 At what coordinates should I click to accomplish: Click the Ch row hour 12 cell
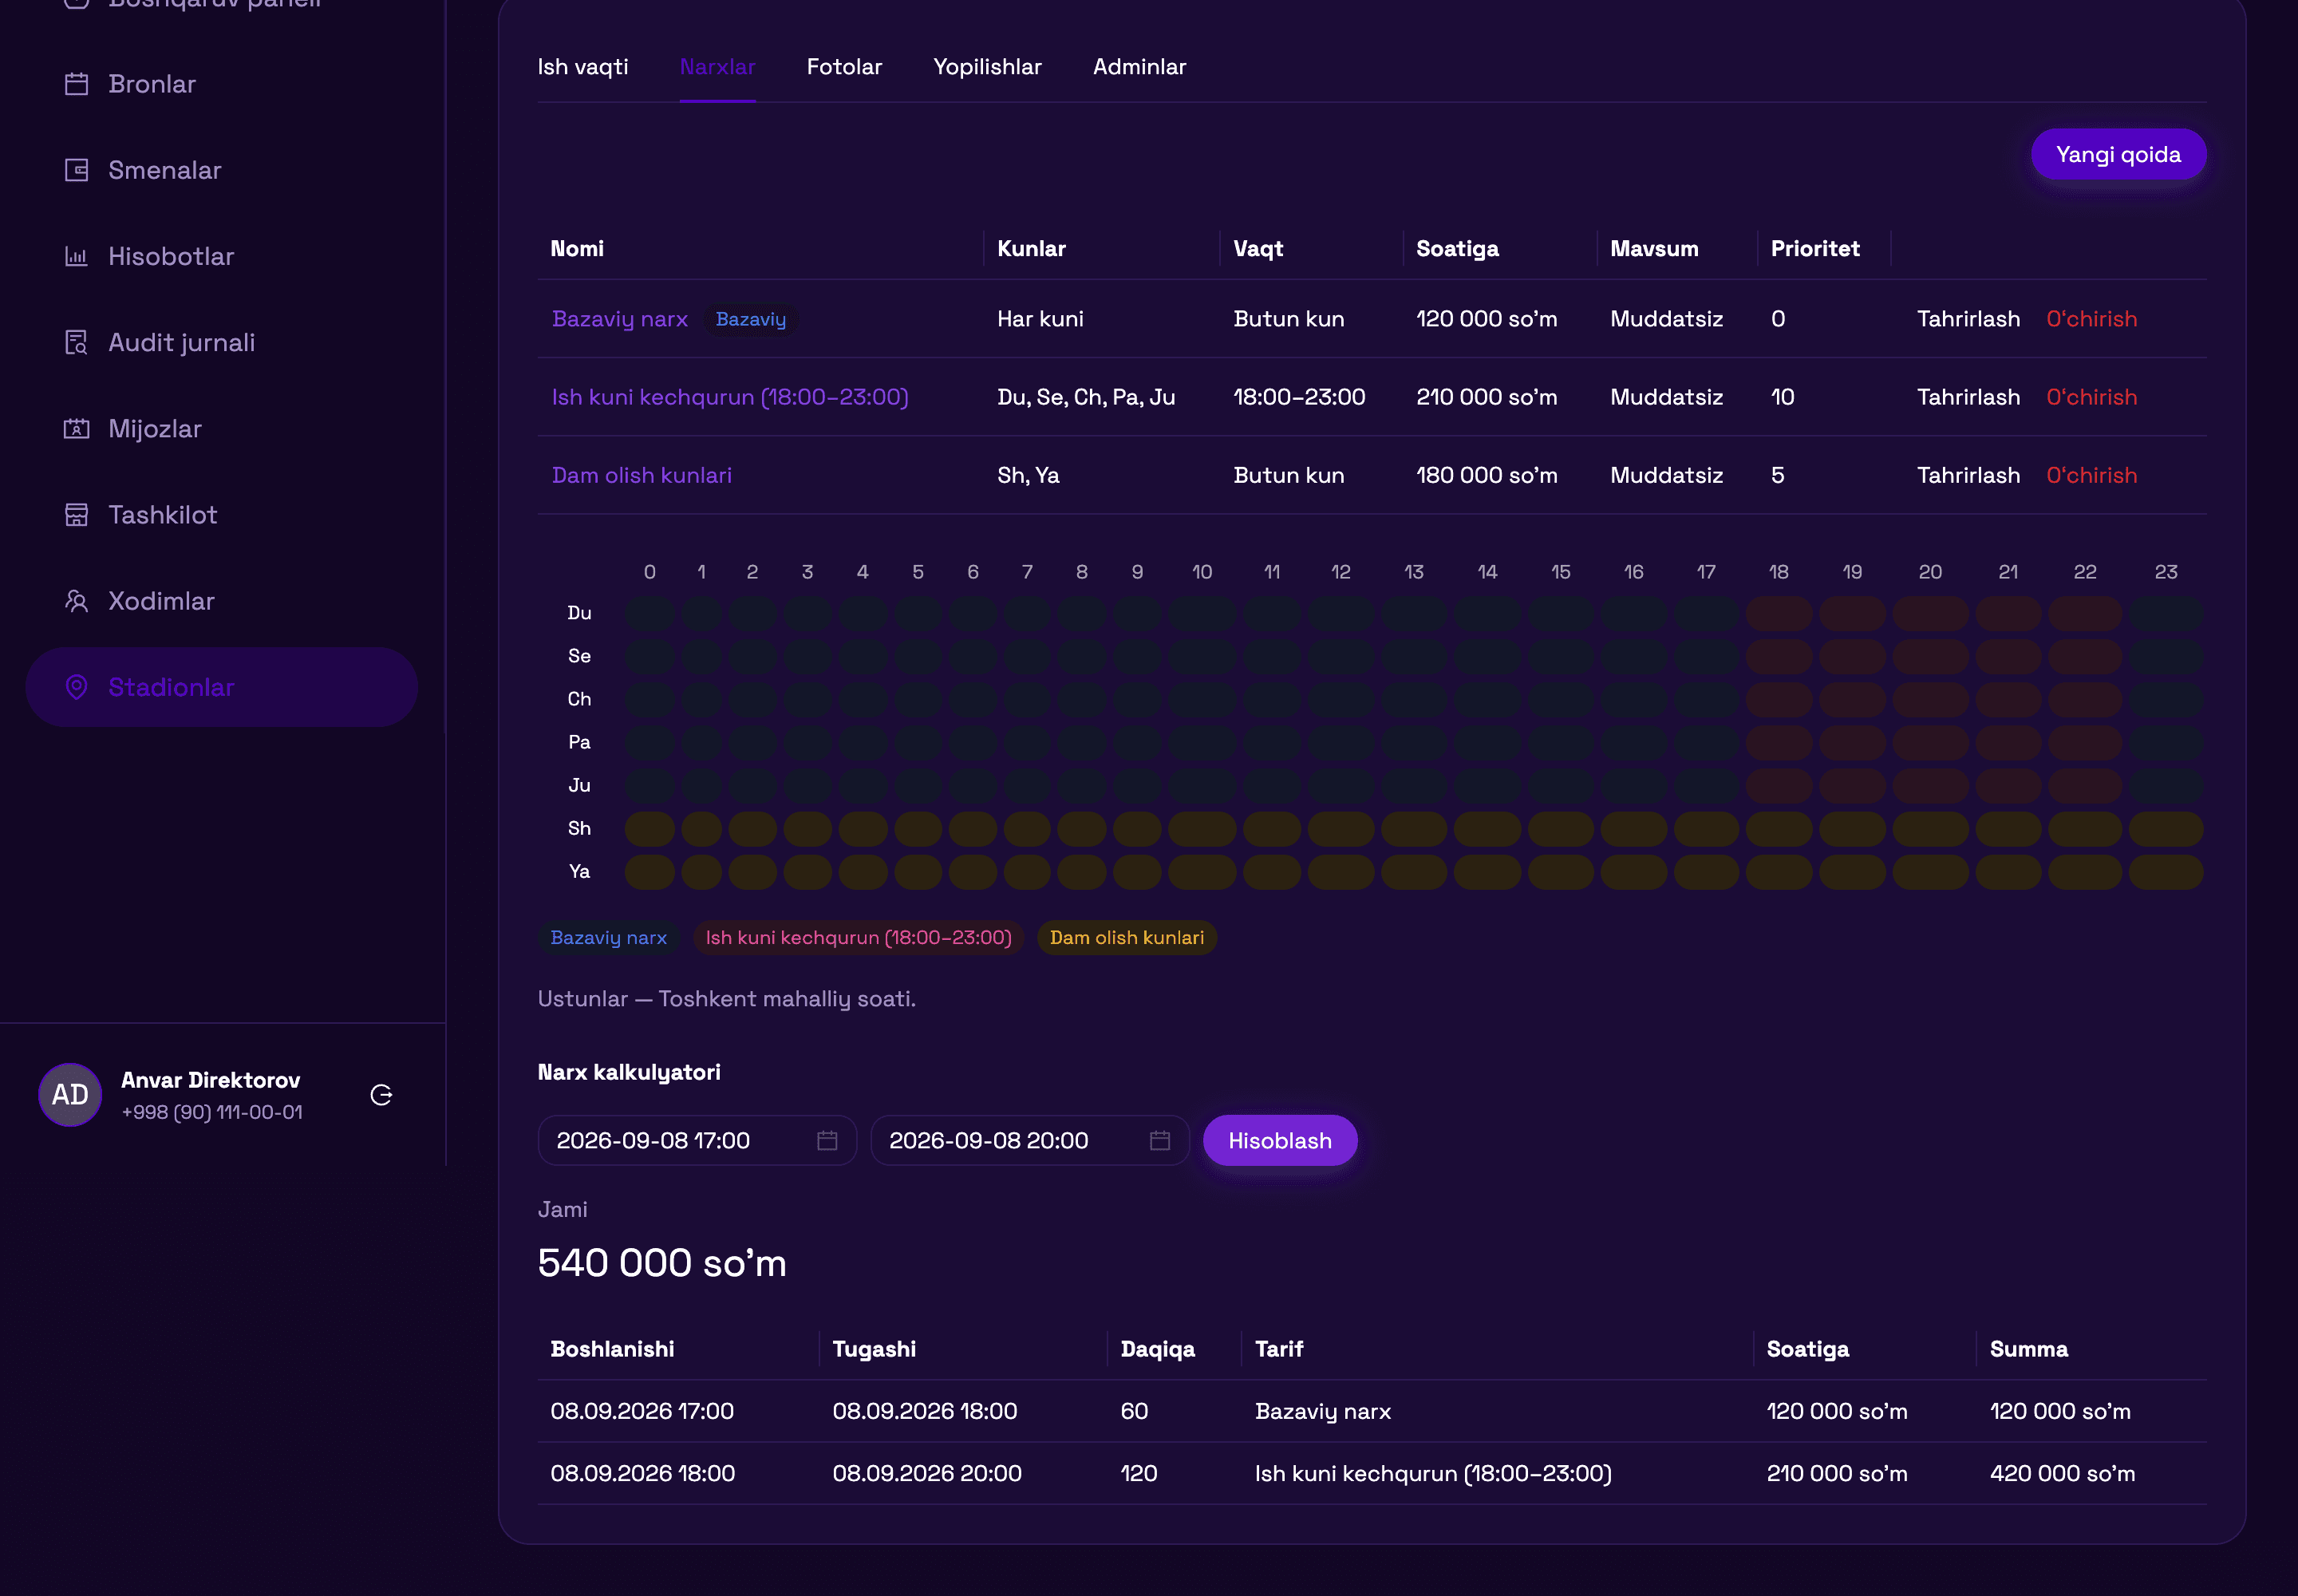pyautogui.click(x=1341, y=699)
